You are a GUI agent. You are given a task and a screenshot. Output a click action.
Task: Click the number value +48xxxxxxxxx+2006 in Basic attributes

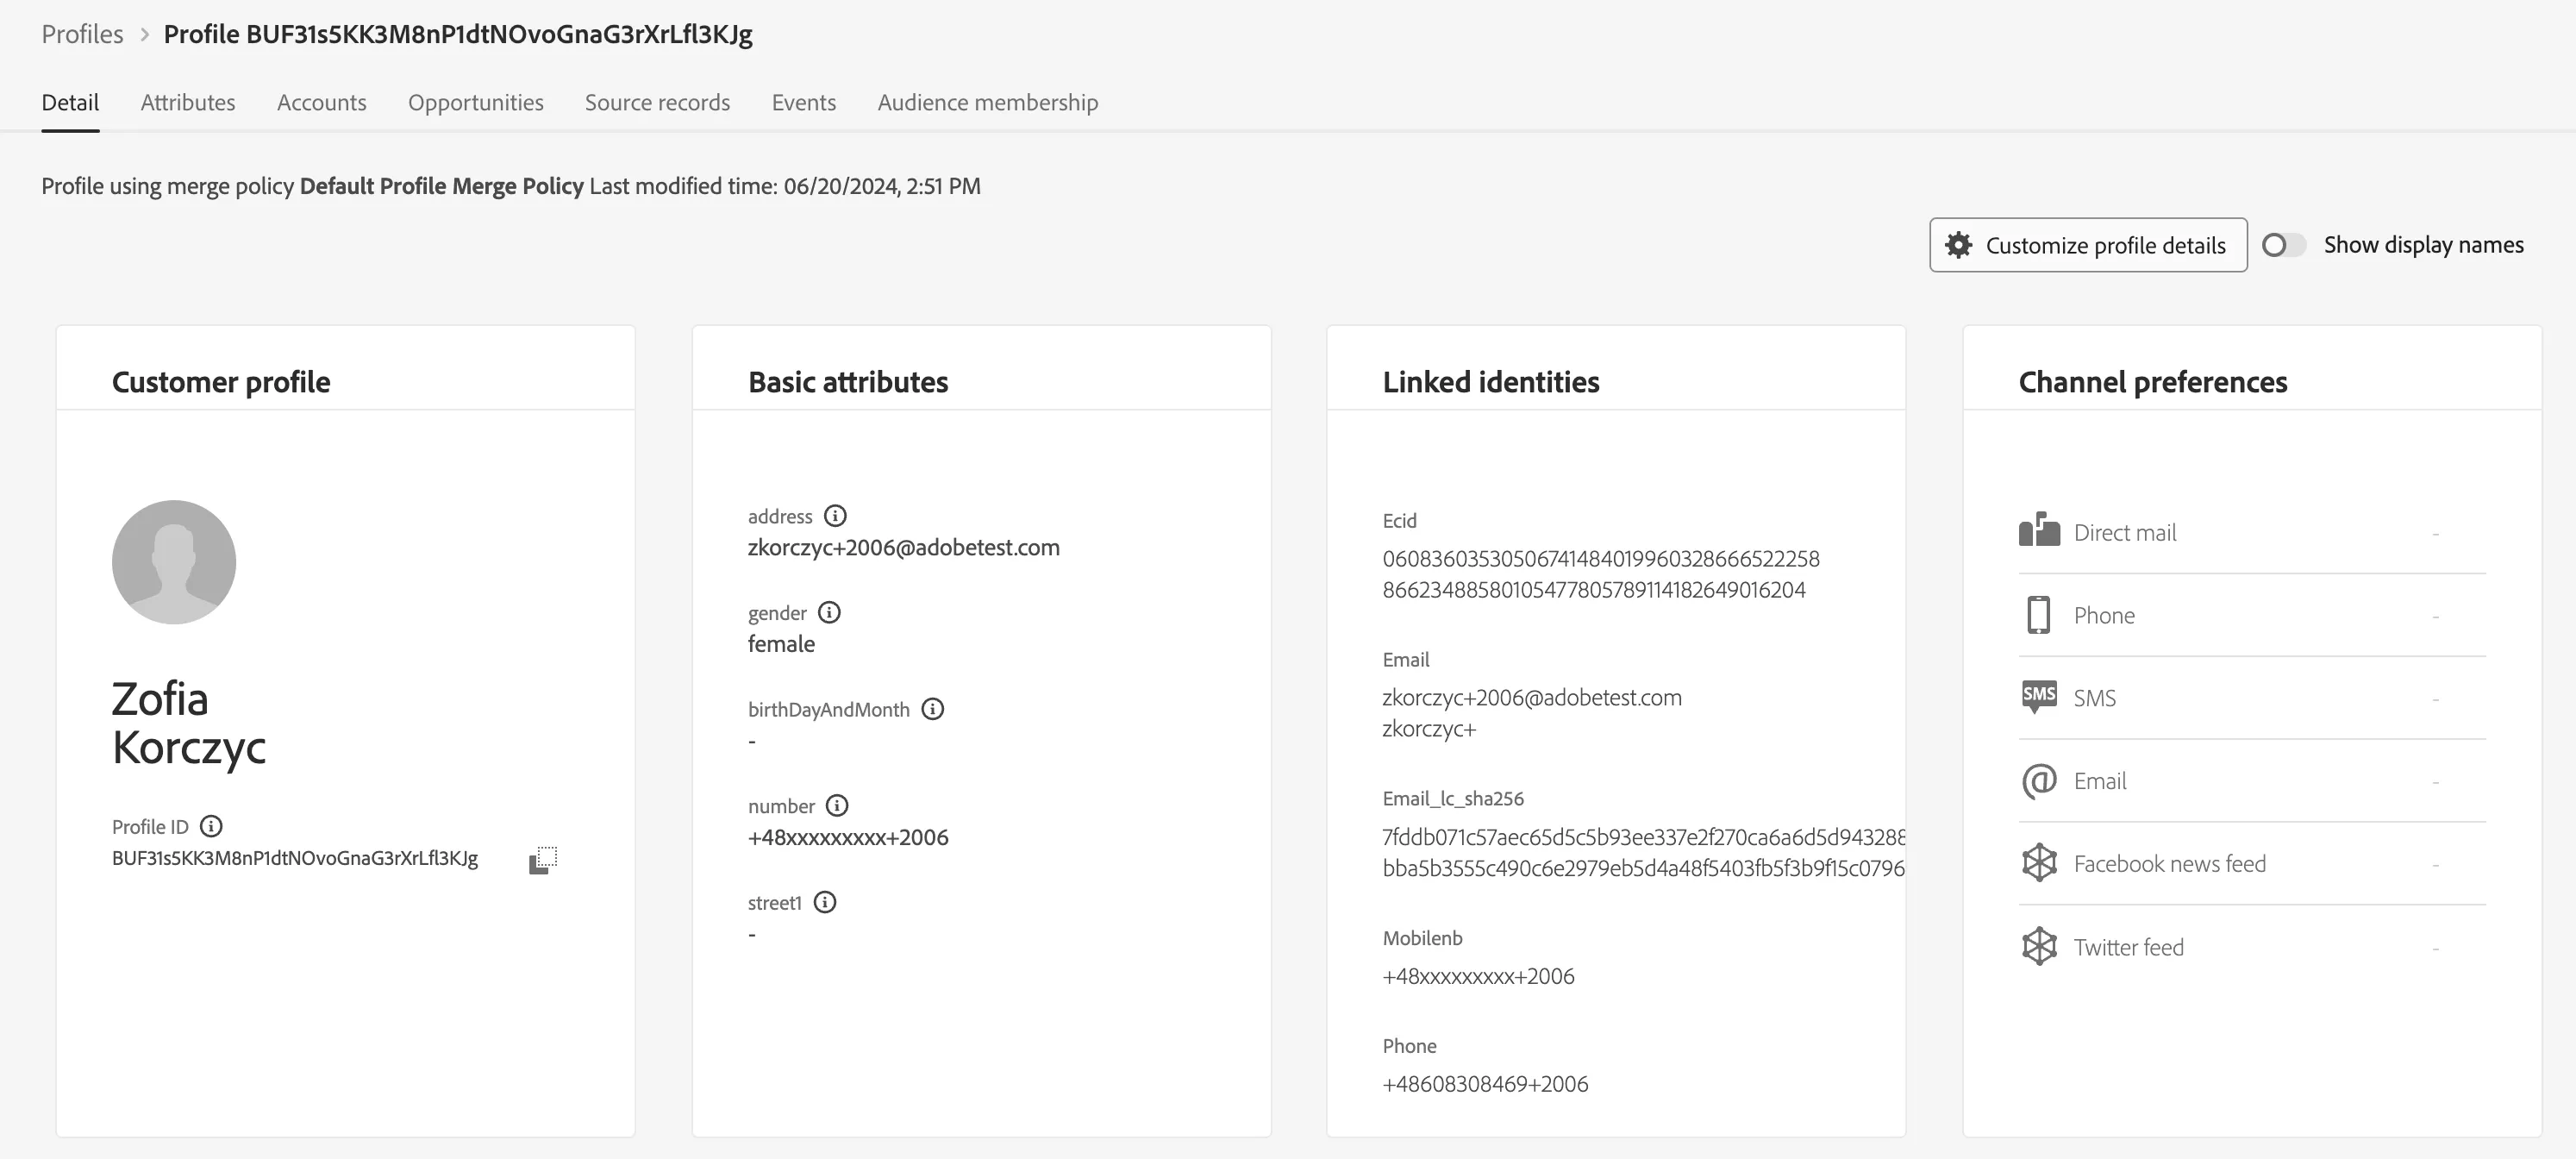(x=848, y=837)
